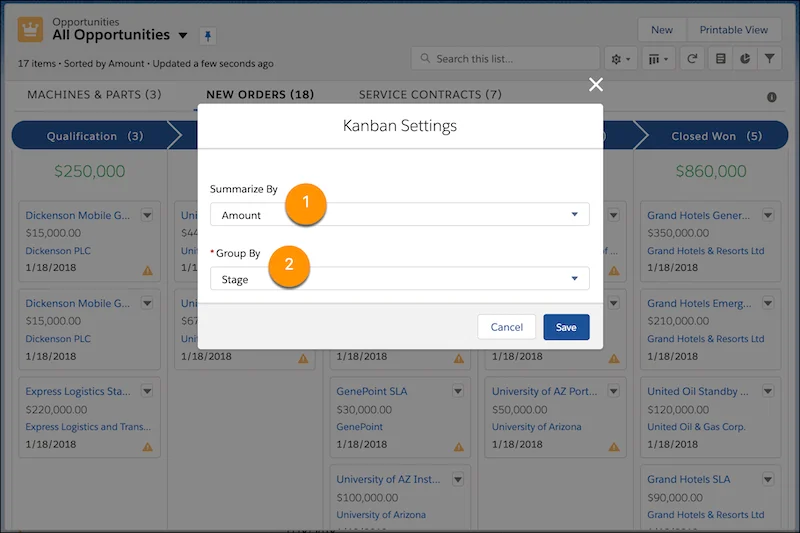The height and width of the screenshot is (533, 800).
Task: Switch to Machines & Parts tab
Action: (x=94, y=95)
